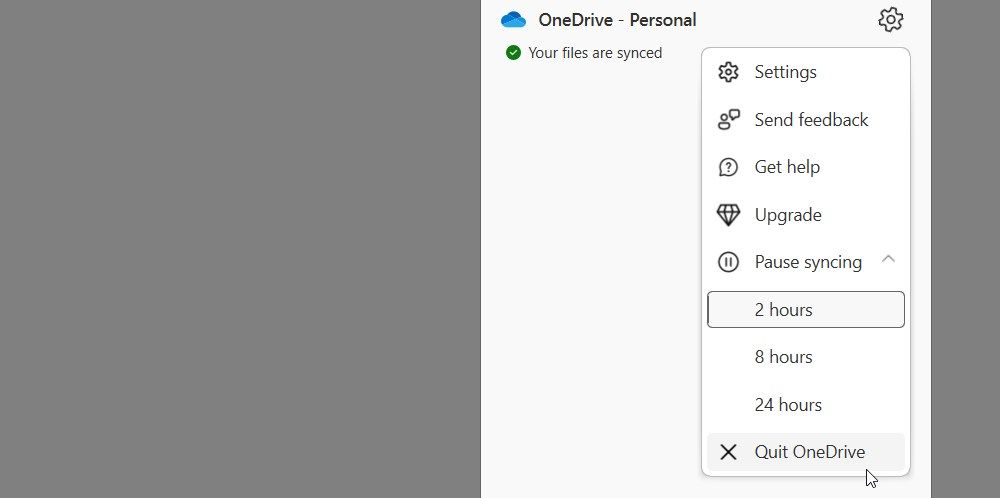Collapse Pause syncing using the chevron arrow
Image resolution: width=1000 pixels, height=498 pixels.
coord(888,260)
